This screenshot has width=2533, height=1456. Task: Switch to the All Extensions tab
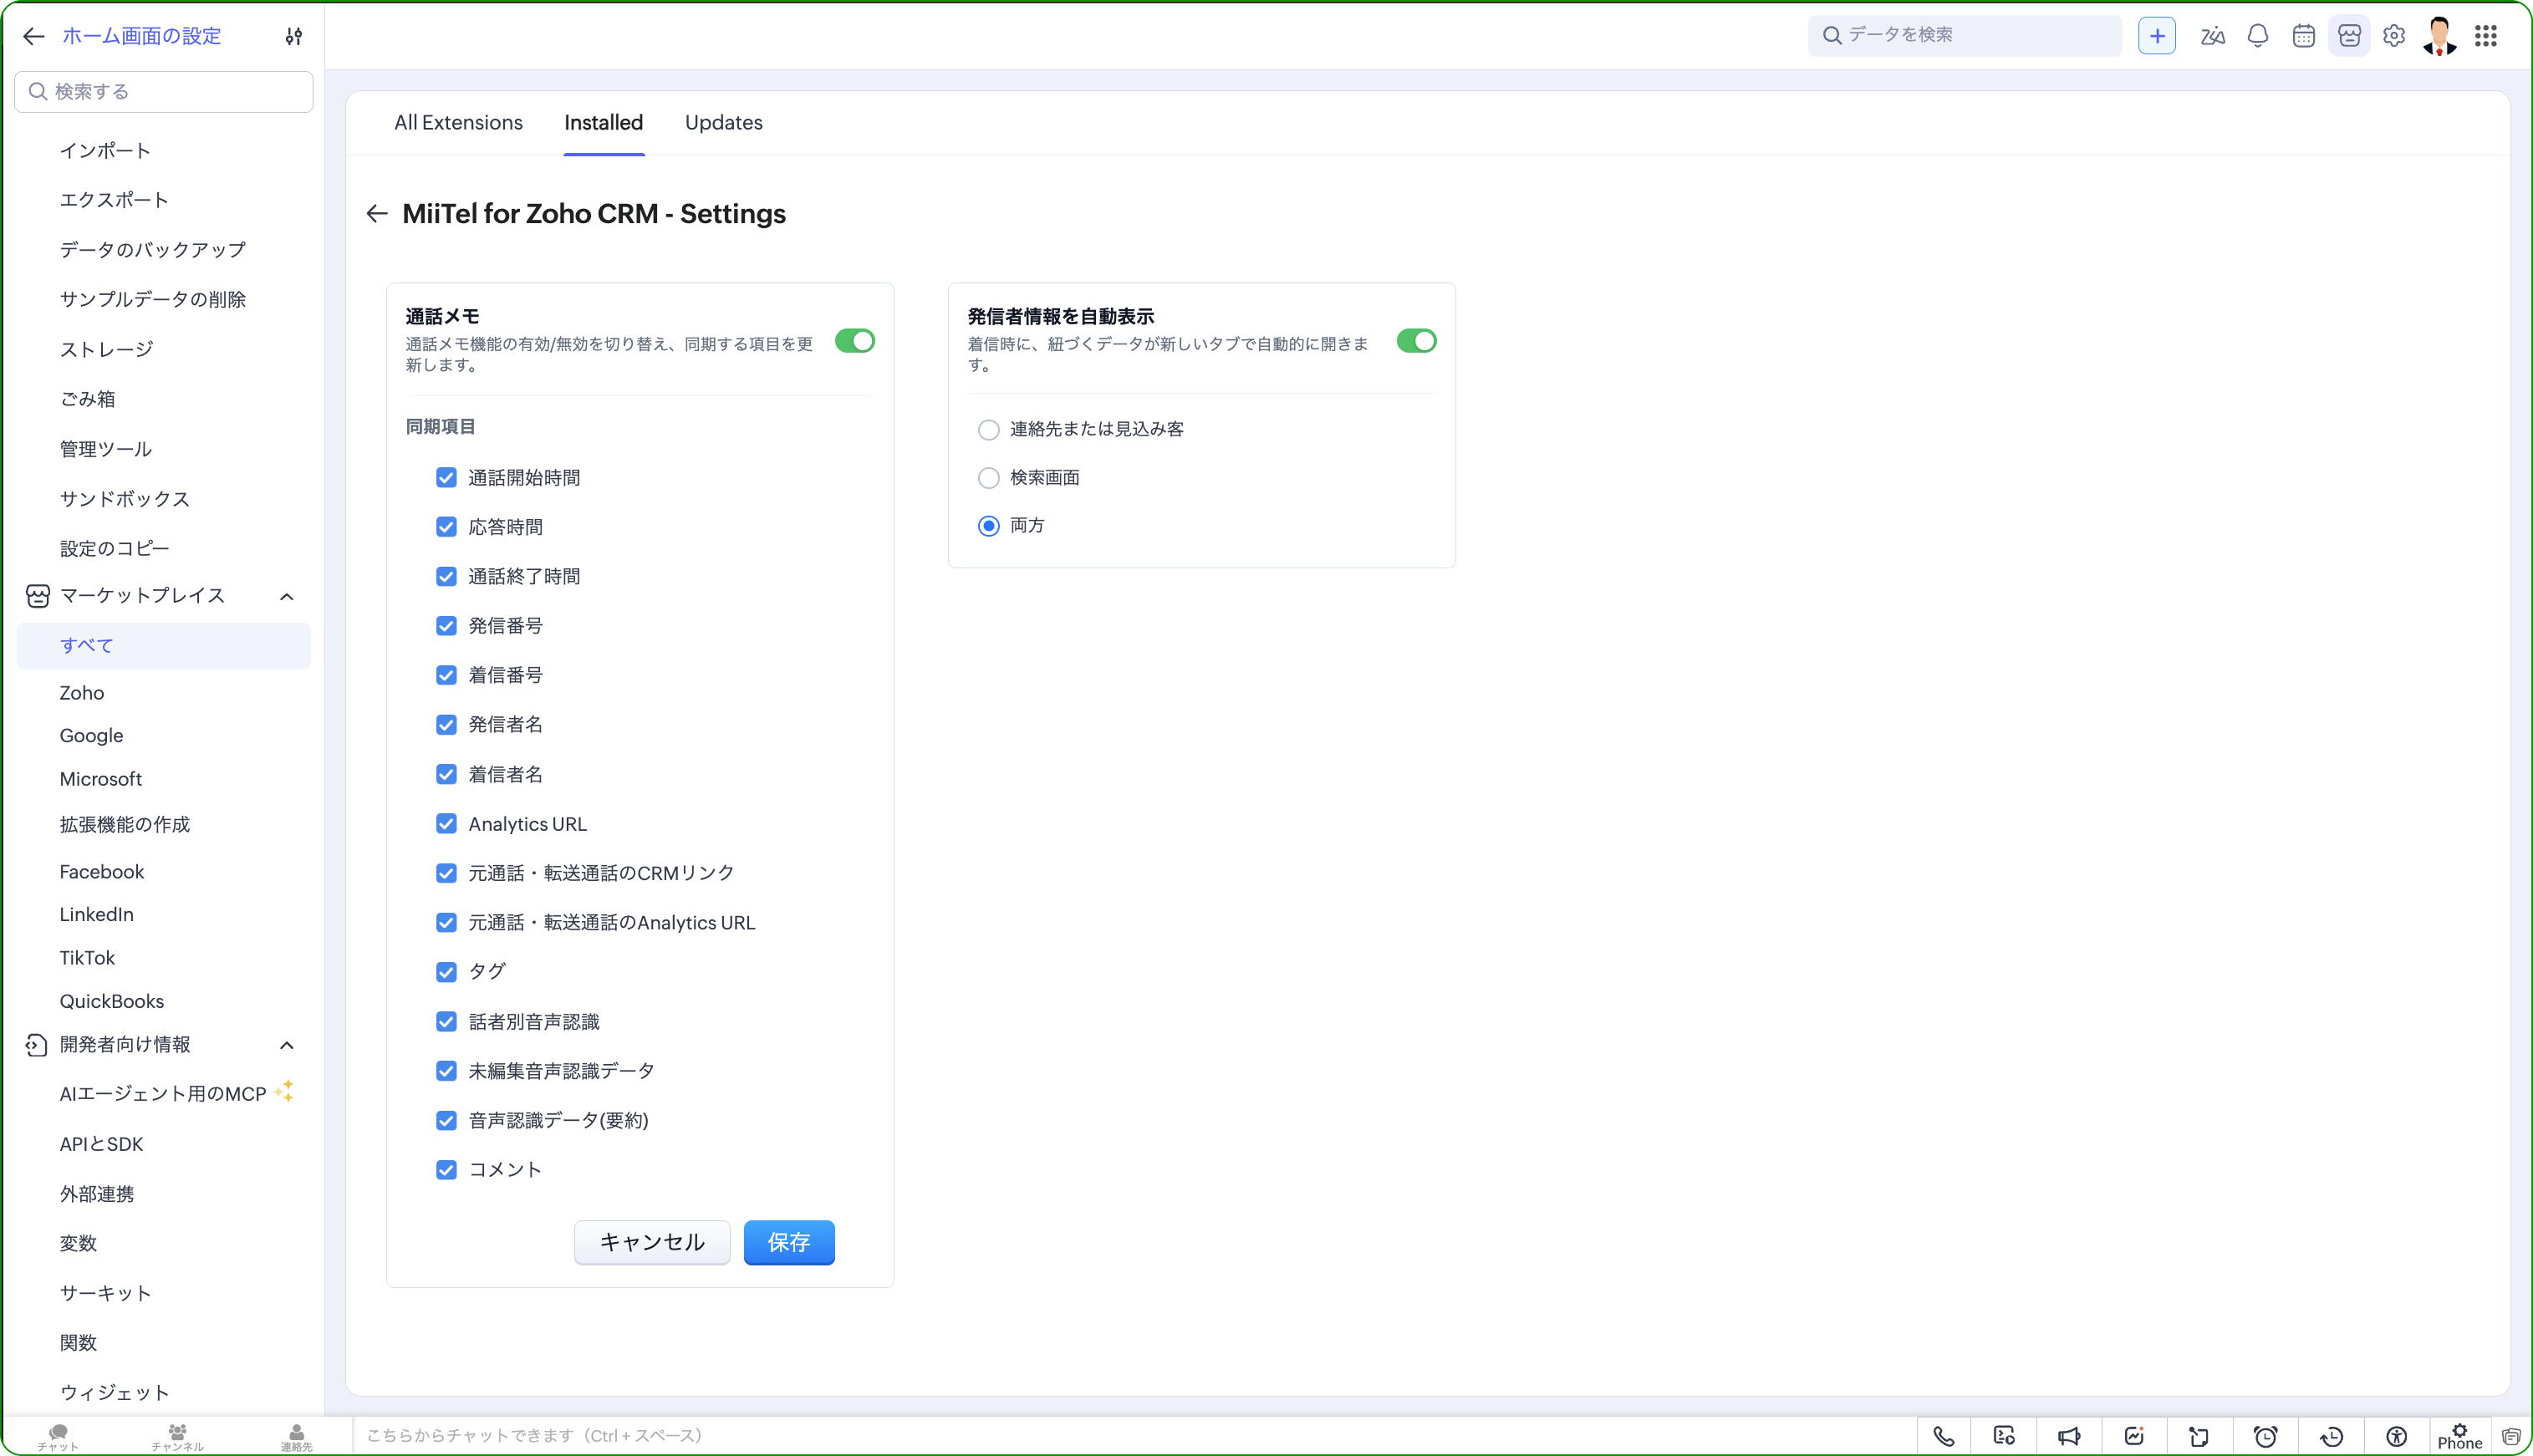tap(458, 122)
